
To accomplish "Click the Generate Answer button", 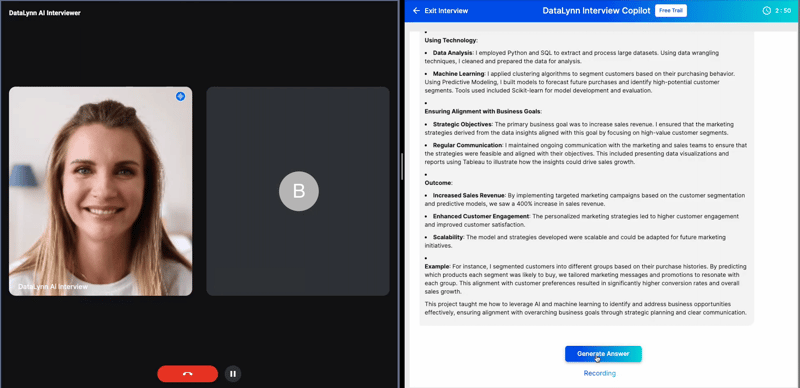I will pos(603,354).
